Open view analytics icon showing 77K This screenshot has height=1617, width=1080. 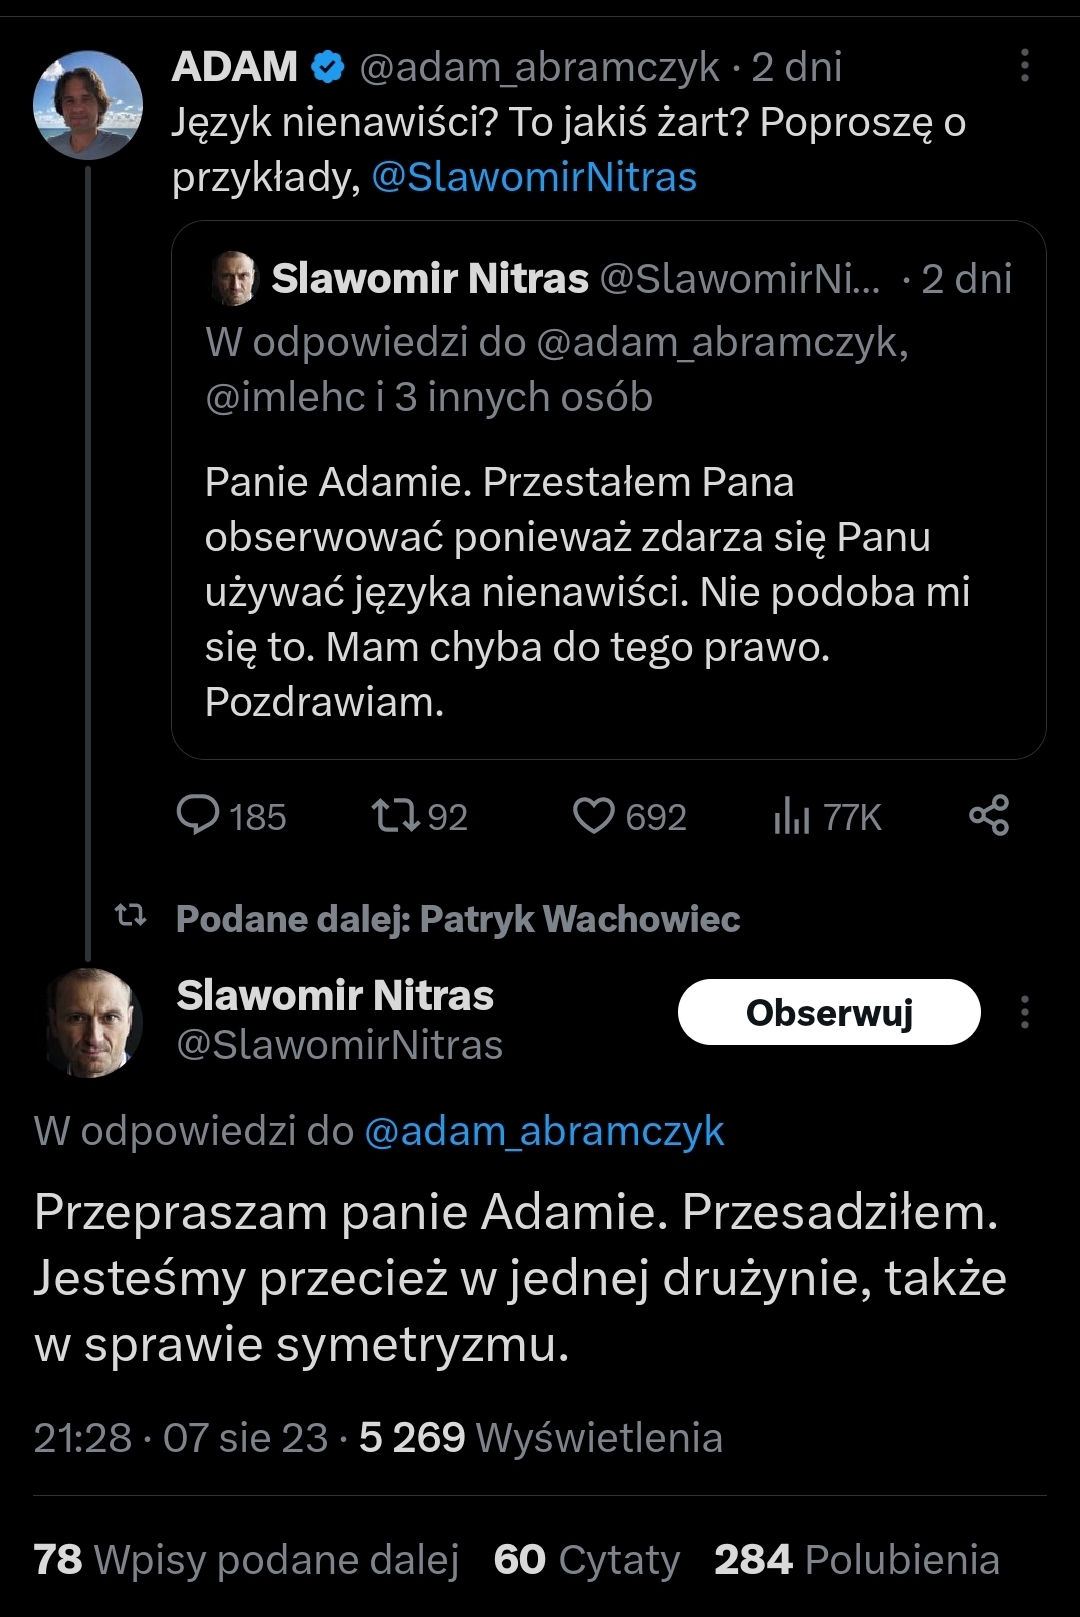pos(791,816)
